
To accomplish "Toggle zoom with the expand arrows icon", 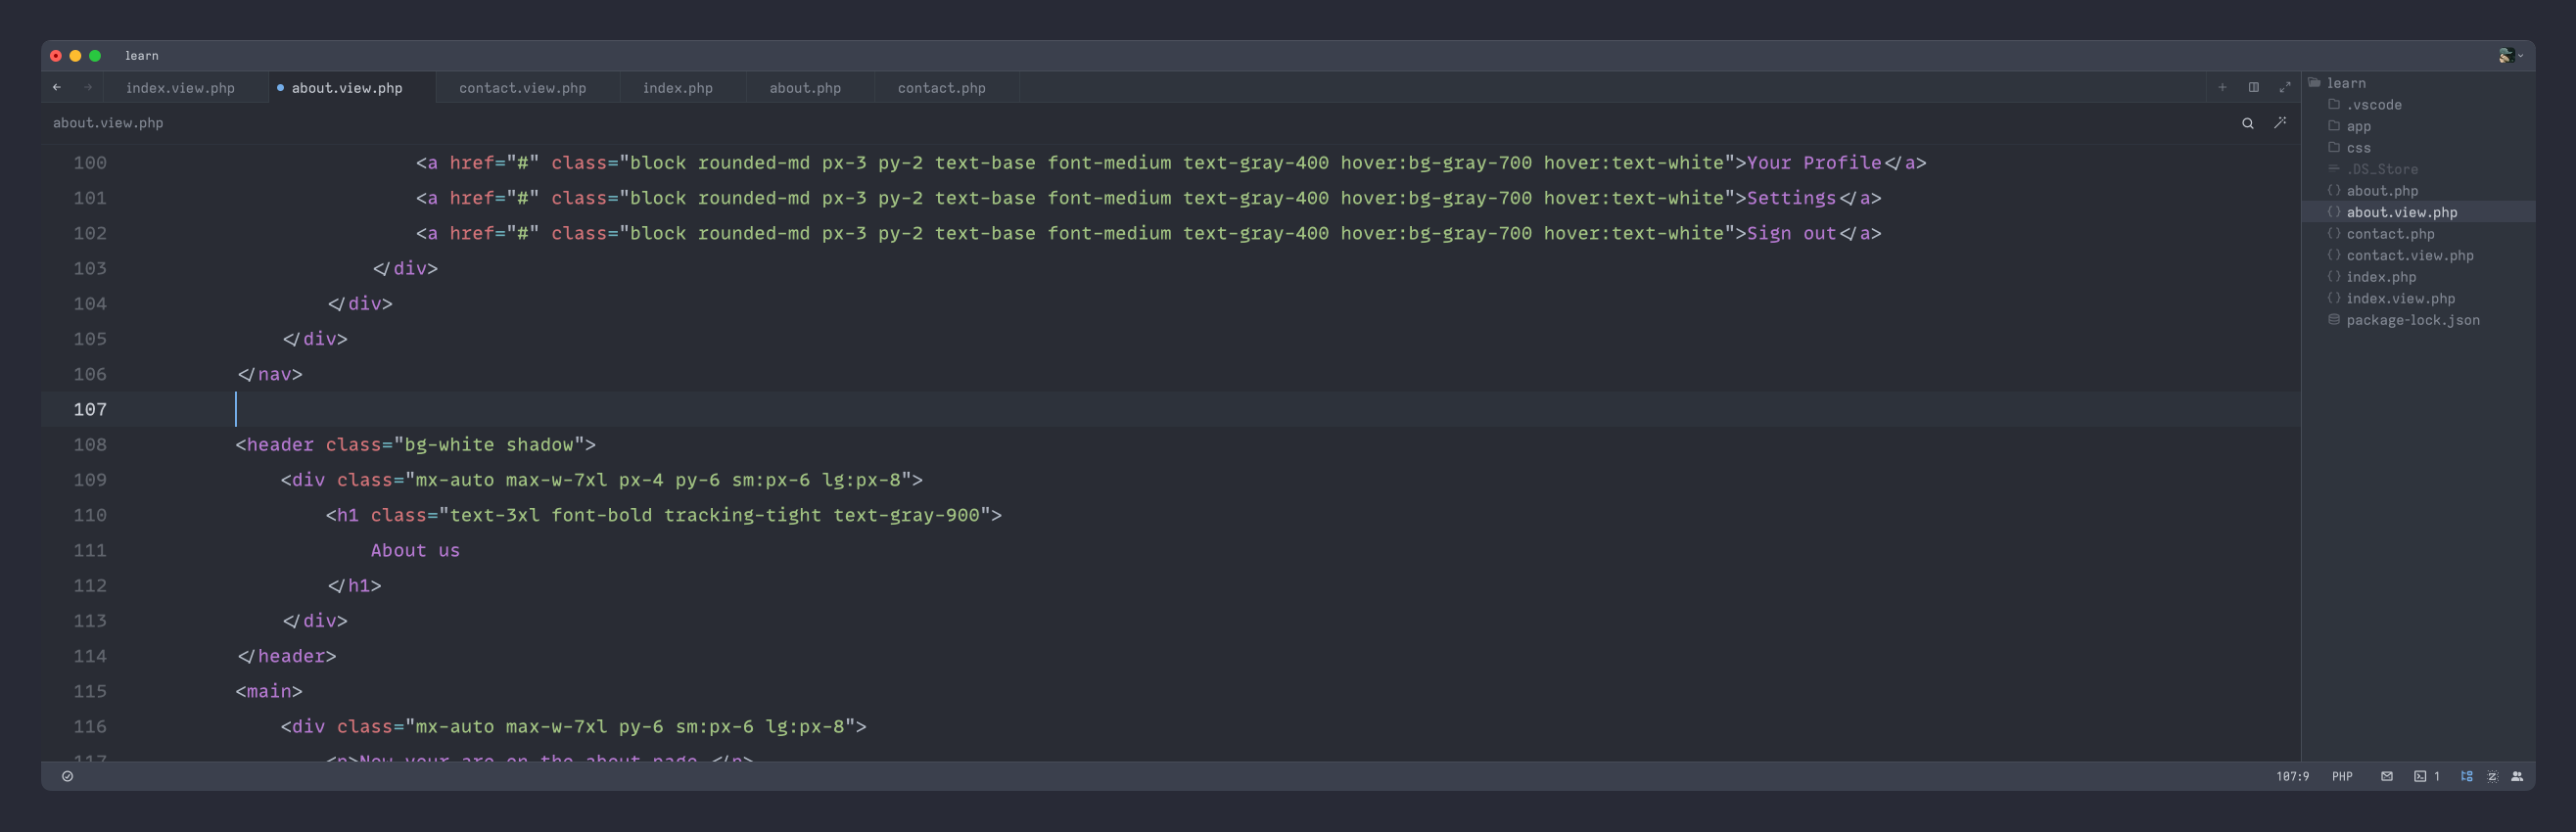I will coord(2286,87).
